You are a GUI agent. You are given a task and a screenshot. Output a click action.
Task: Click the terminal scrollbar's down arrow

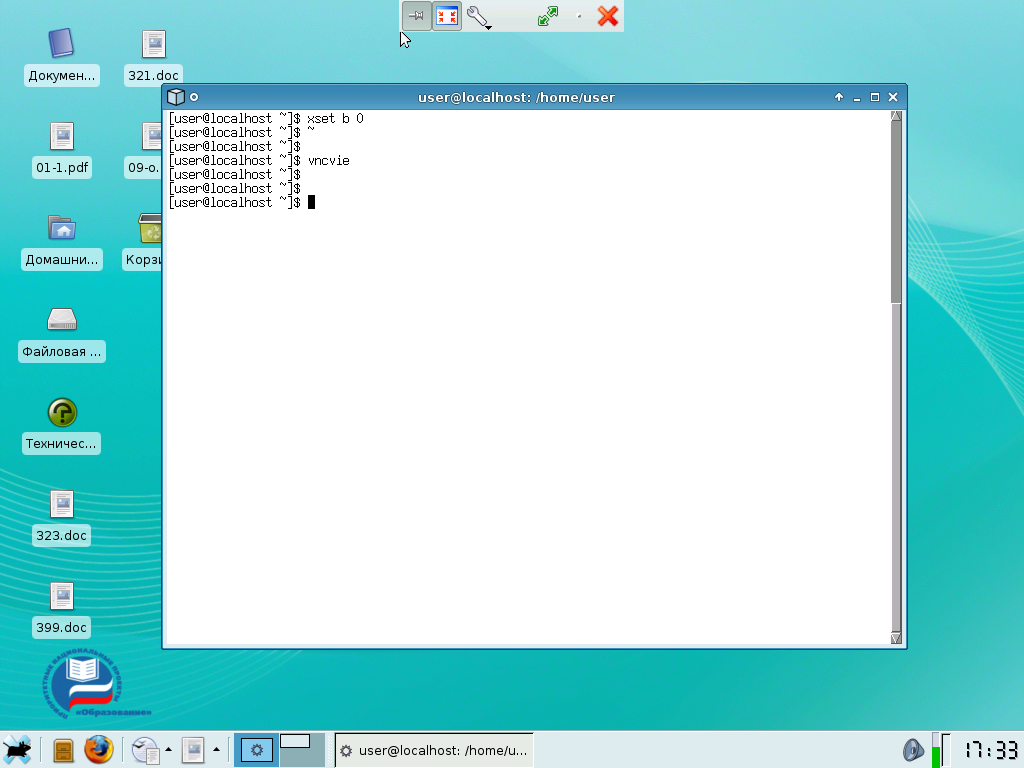coord(896,637)
